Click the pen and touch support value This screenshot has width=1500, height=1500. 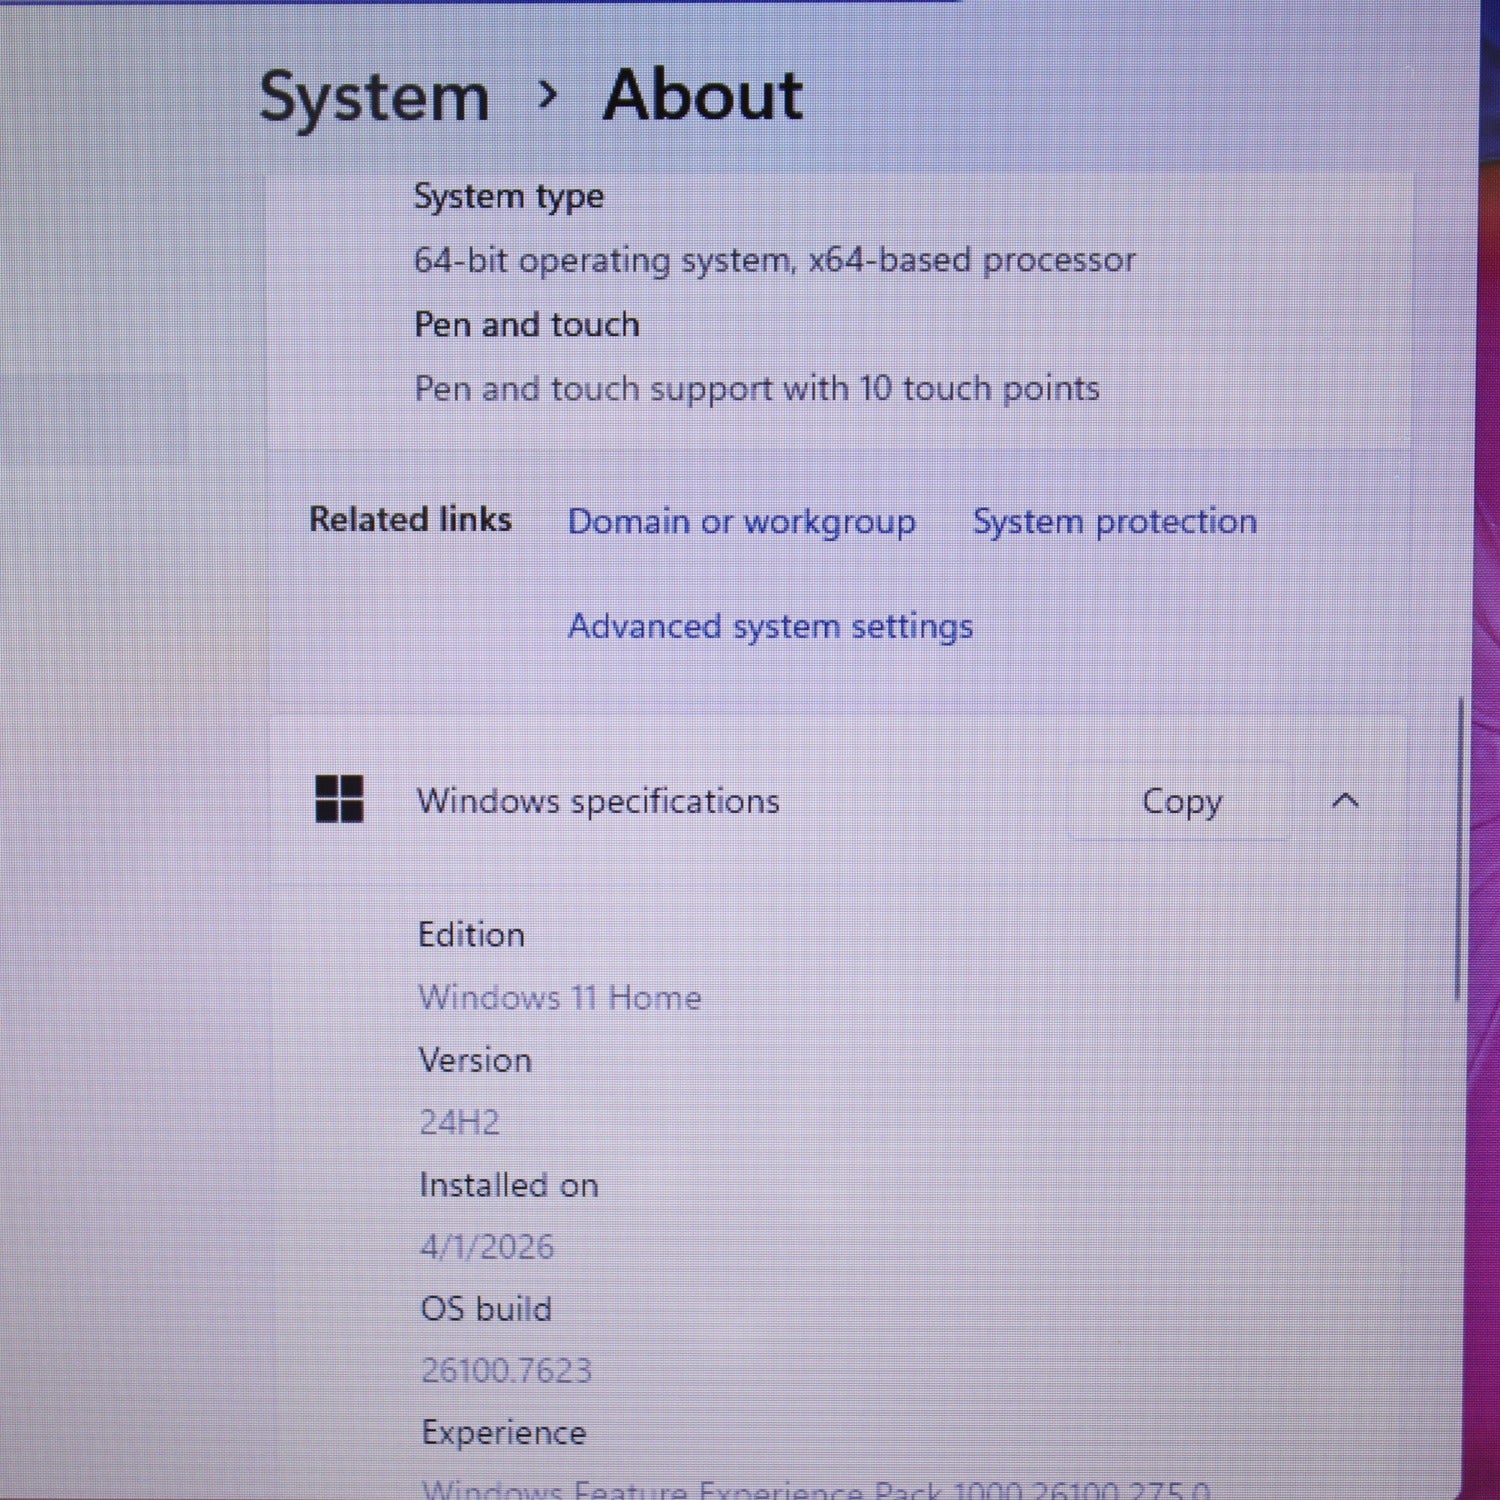click(756, 389)
